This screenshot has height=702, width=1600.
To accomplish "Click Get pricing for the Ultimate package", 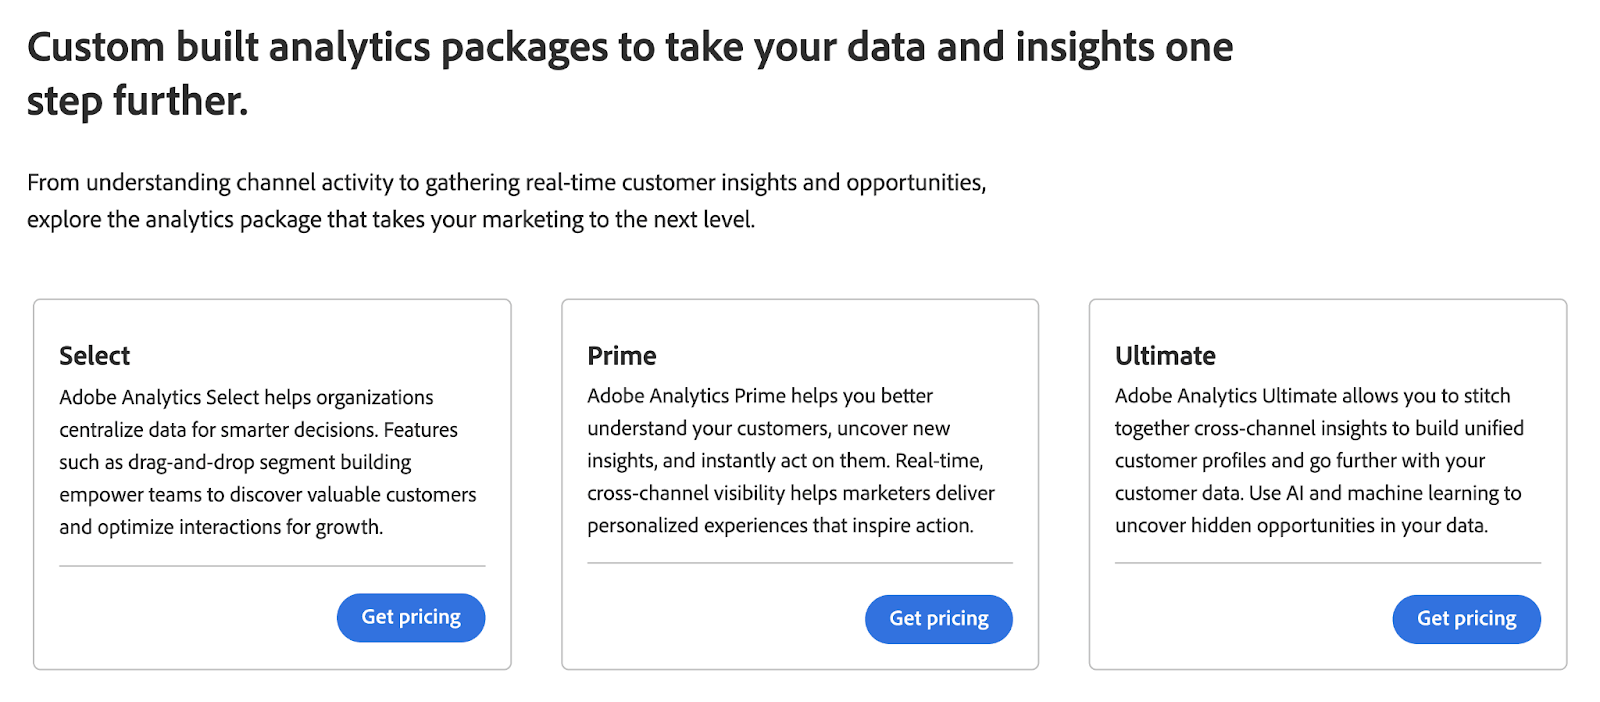I will 1466,618.
